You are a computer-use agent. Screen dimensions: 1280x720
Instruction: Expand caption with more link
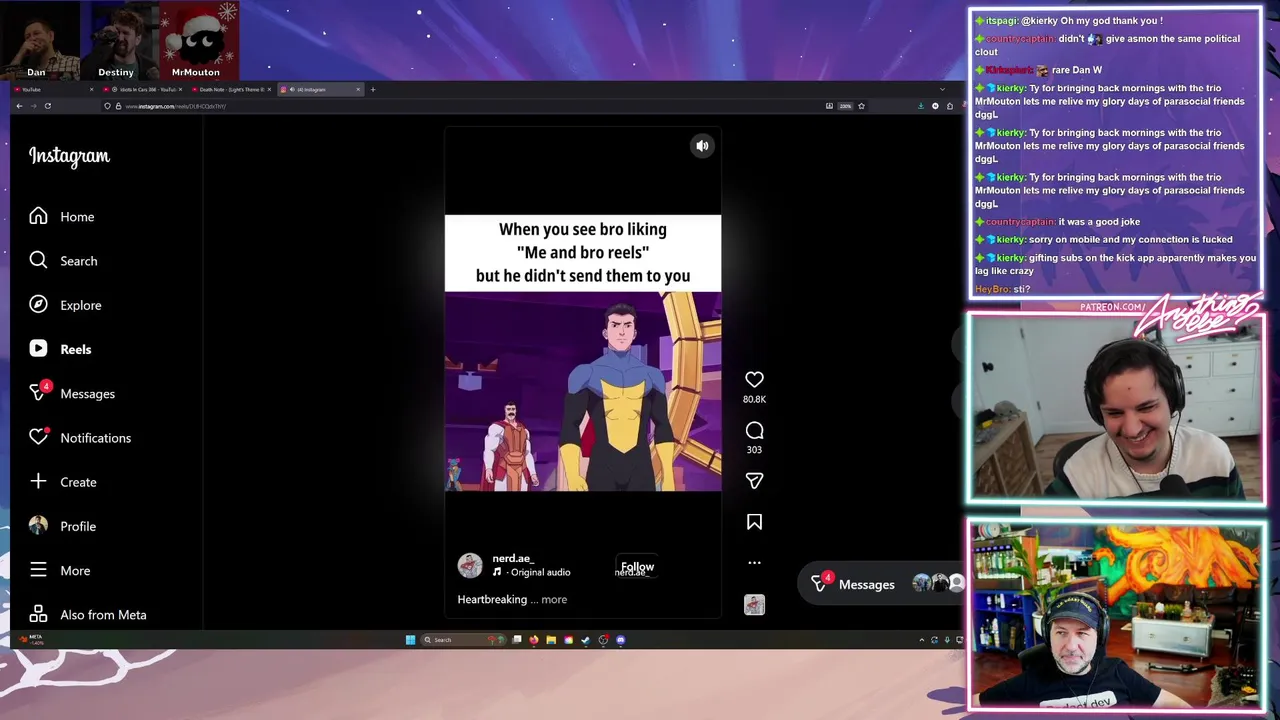click(x=554, y=599)
